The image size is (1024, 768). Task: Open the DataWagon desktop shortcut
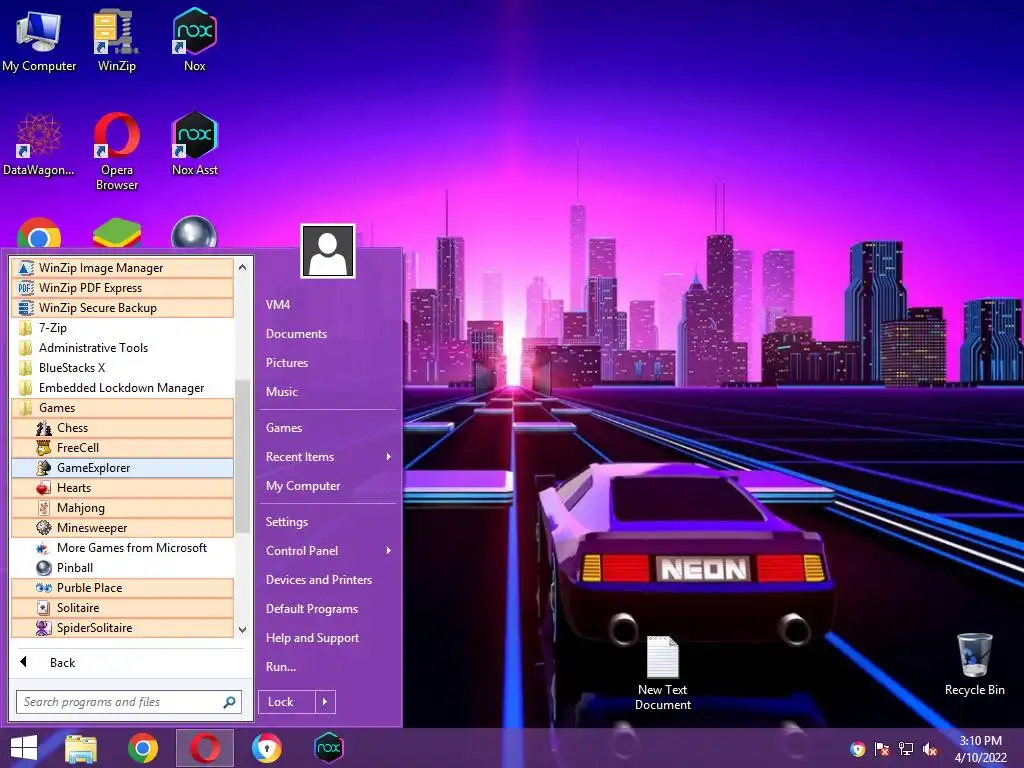(39, 145)
